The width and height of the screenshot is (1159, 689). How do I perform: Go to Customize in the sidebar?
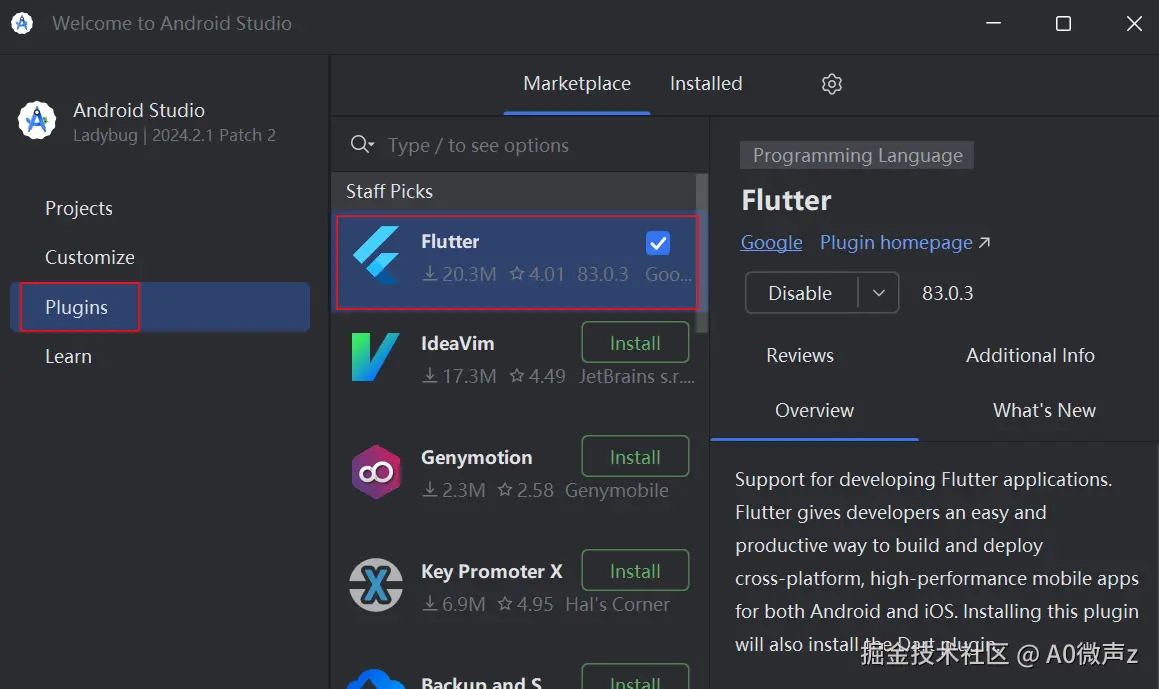89,257
